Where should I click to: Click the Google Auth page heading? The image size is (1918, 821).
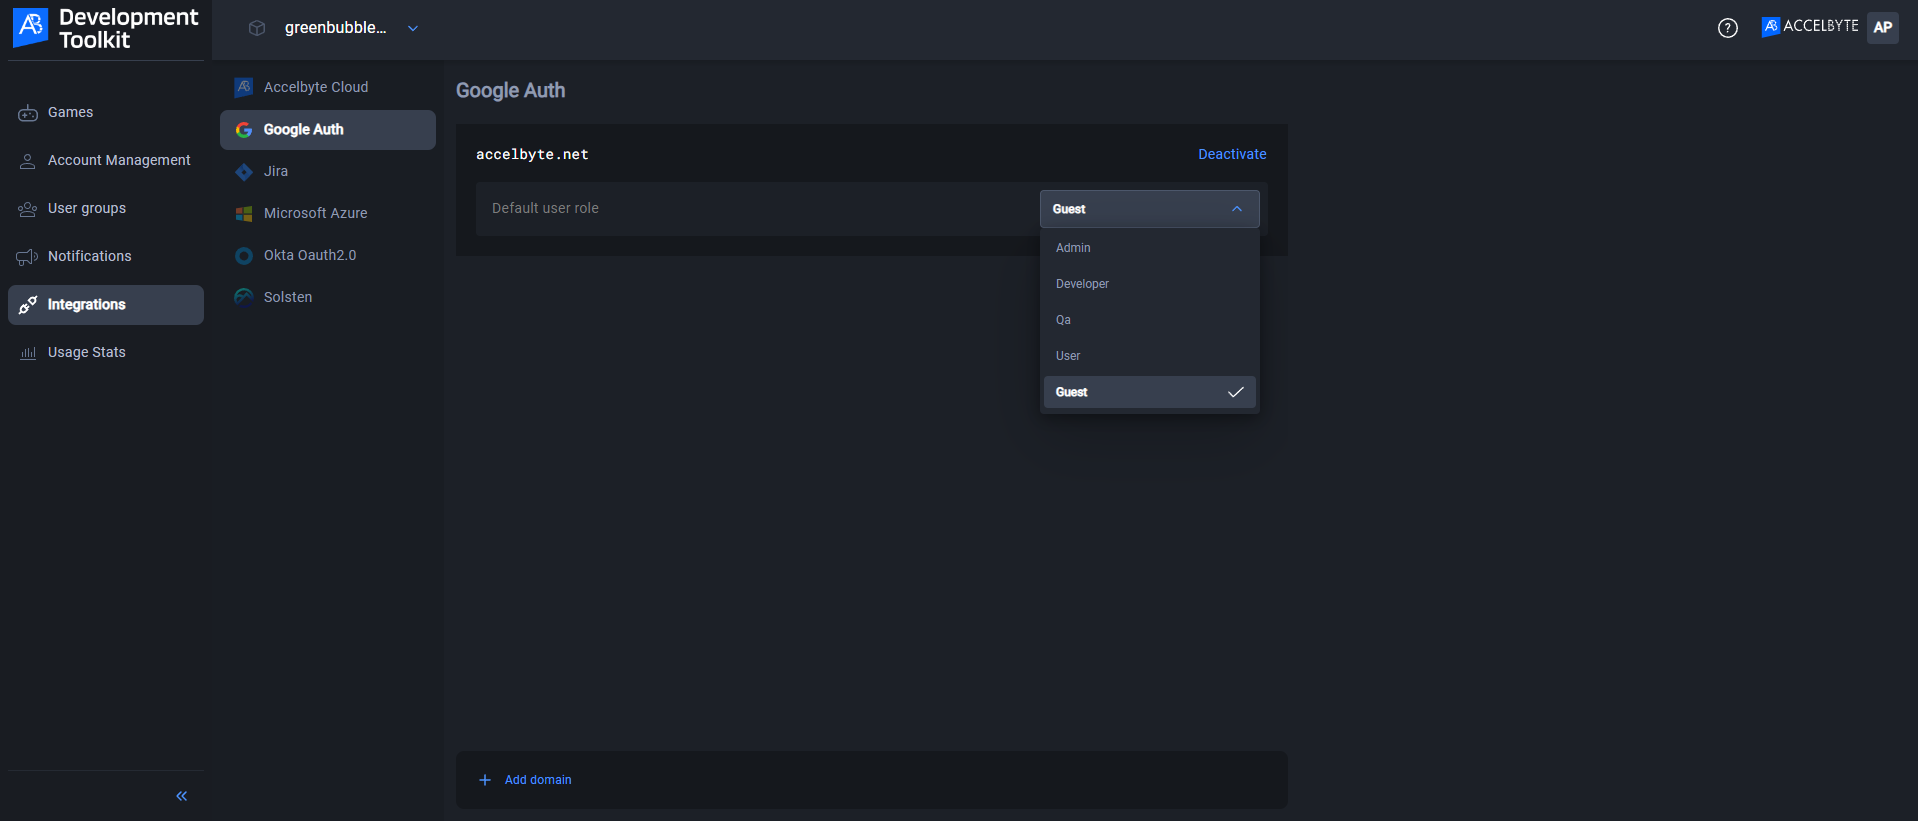tap(510, 90)
